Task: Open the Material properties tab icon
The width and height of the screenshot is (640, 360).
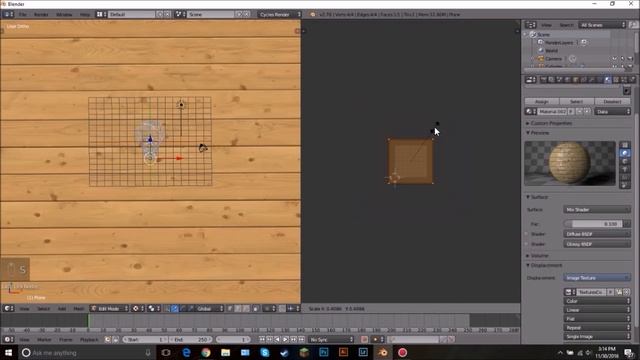Action: click(608, 80)
